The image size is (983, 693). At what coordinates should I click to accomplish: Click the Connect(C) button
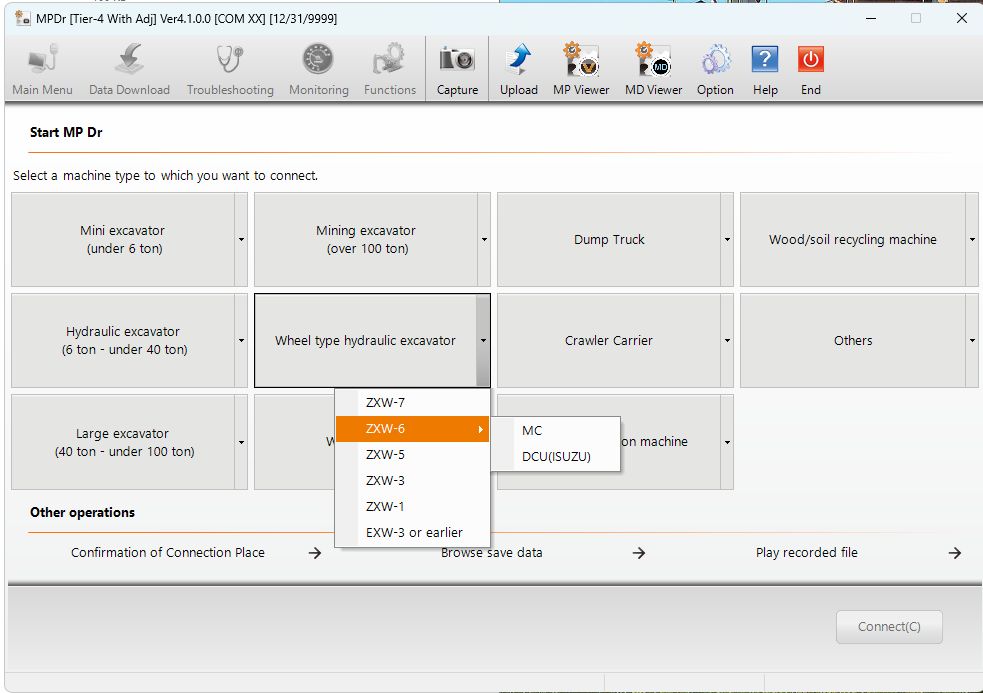(x=889, y=627)
